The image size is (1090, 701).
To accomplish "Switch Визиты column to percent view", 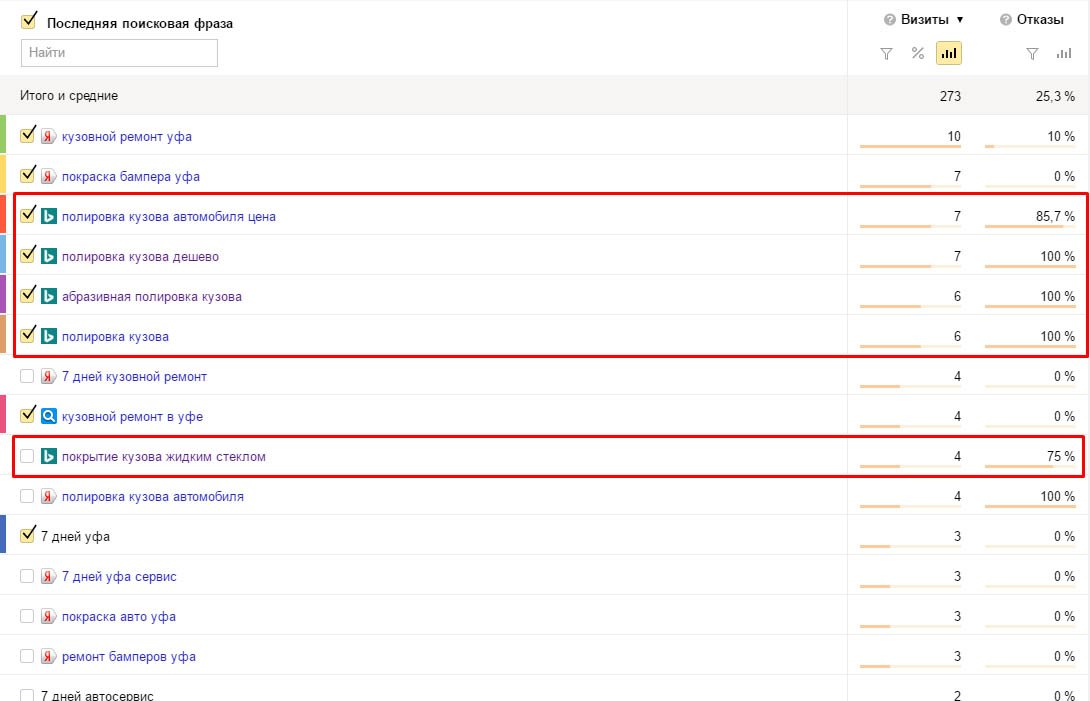I will tap(918, 54).
